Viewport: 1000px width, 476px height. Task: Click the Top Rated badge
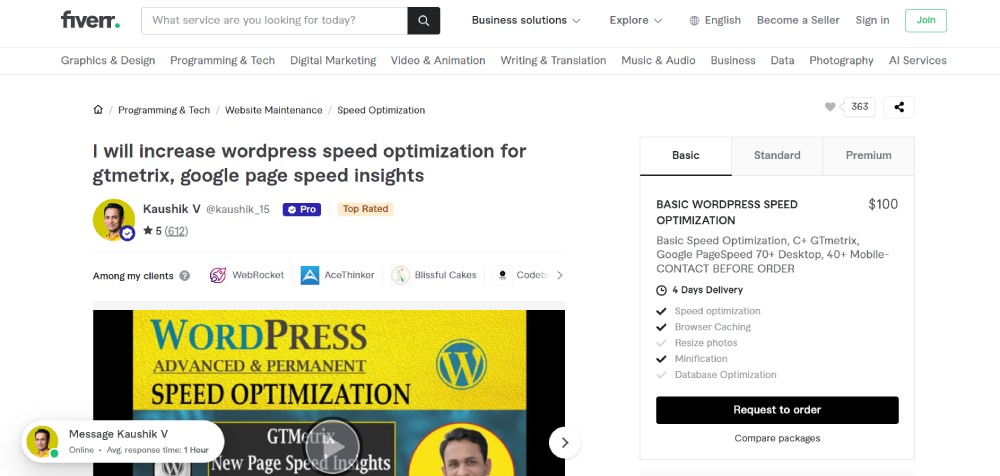365,209
